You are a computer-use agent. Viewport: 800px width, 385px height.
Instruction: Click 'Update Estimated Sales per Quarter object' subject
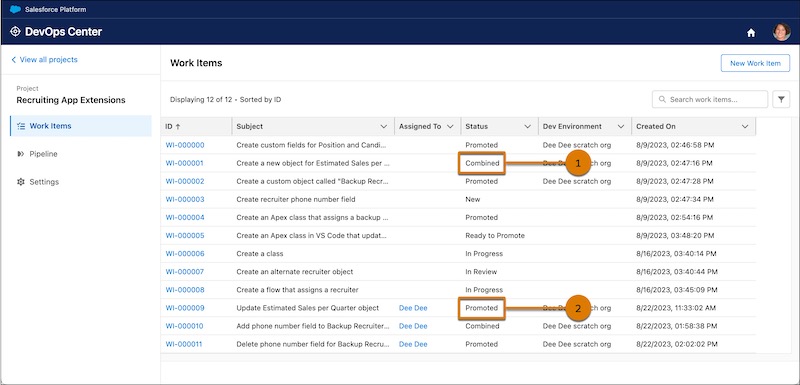pyautogui.click(x=308, y=308)
